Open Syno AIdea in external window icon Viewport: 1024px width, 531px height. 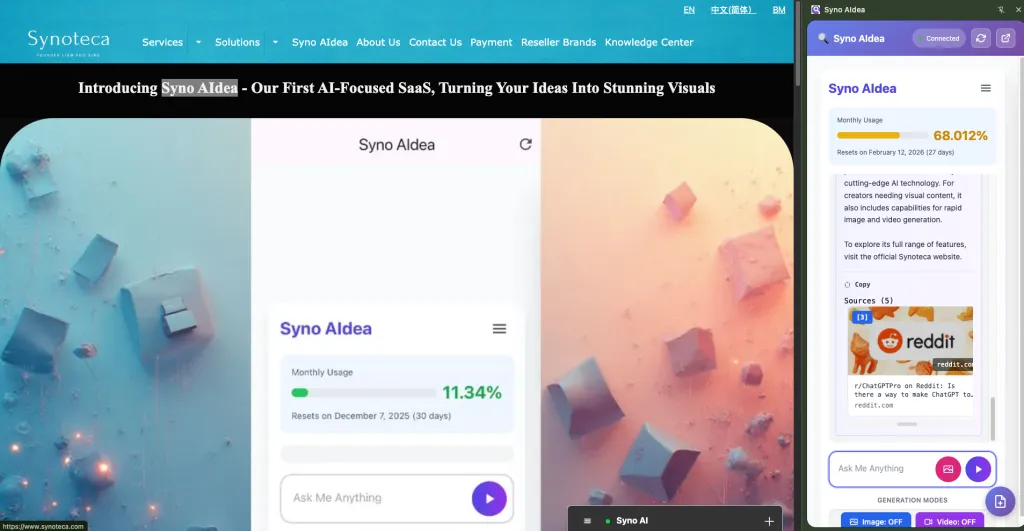click(x=1006, y=39)
